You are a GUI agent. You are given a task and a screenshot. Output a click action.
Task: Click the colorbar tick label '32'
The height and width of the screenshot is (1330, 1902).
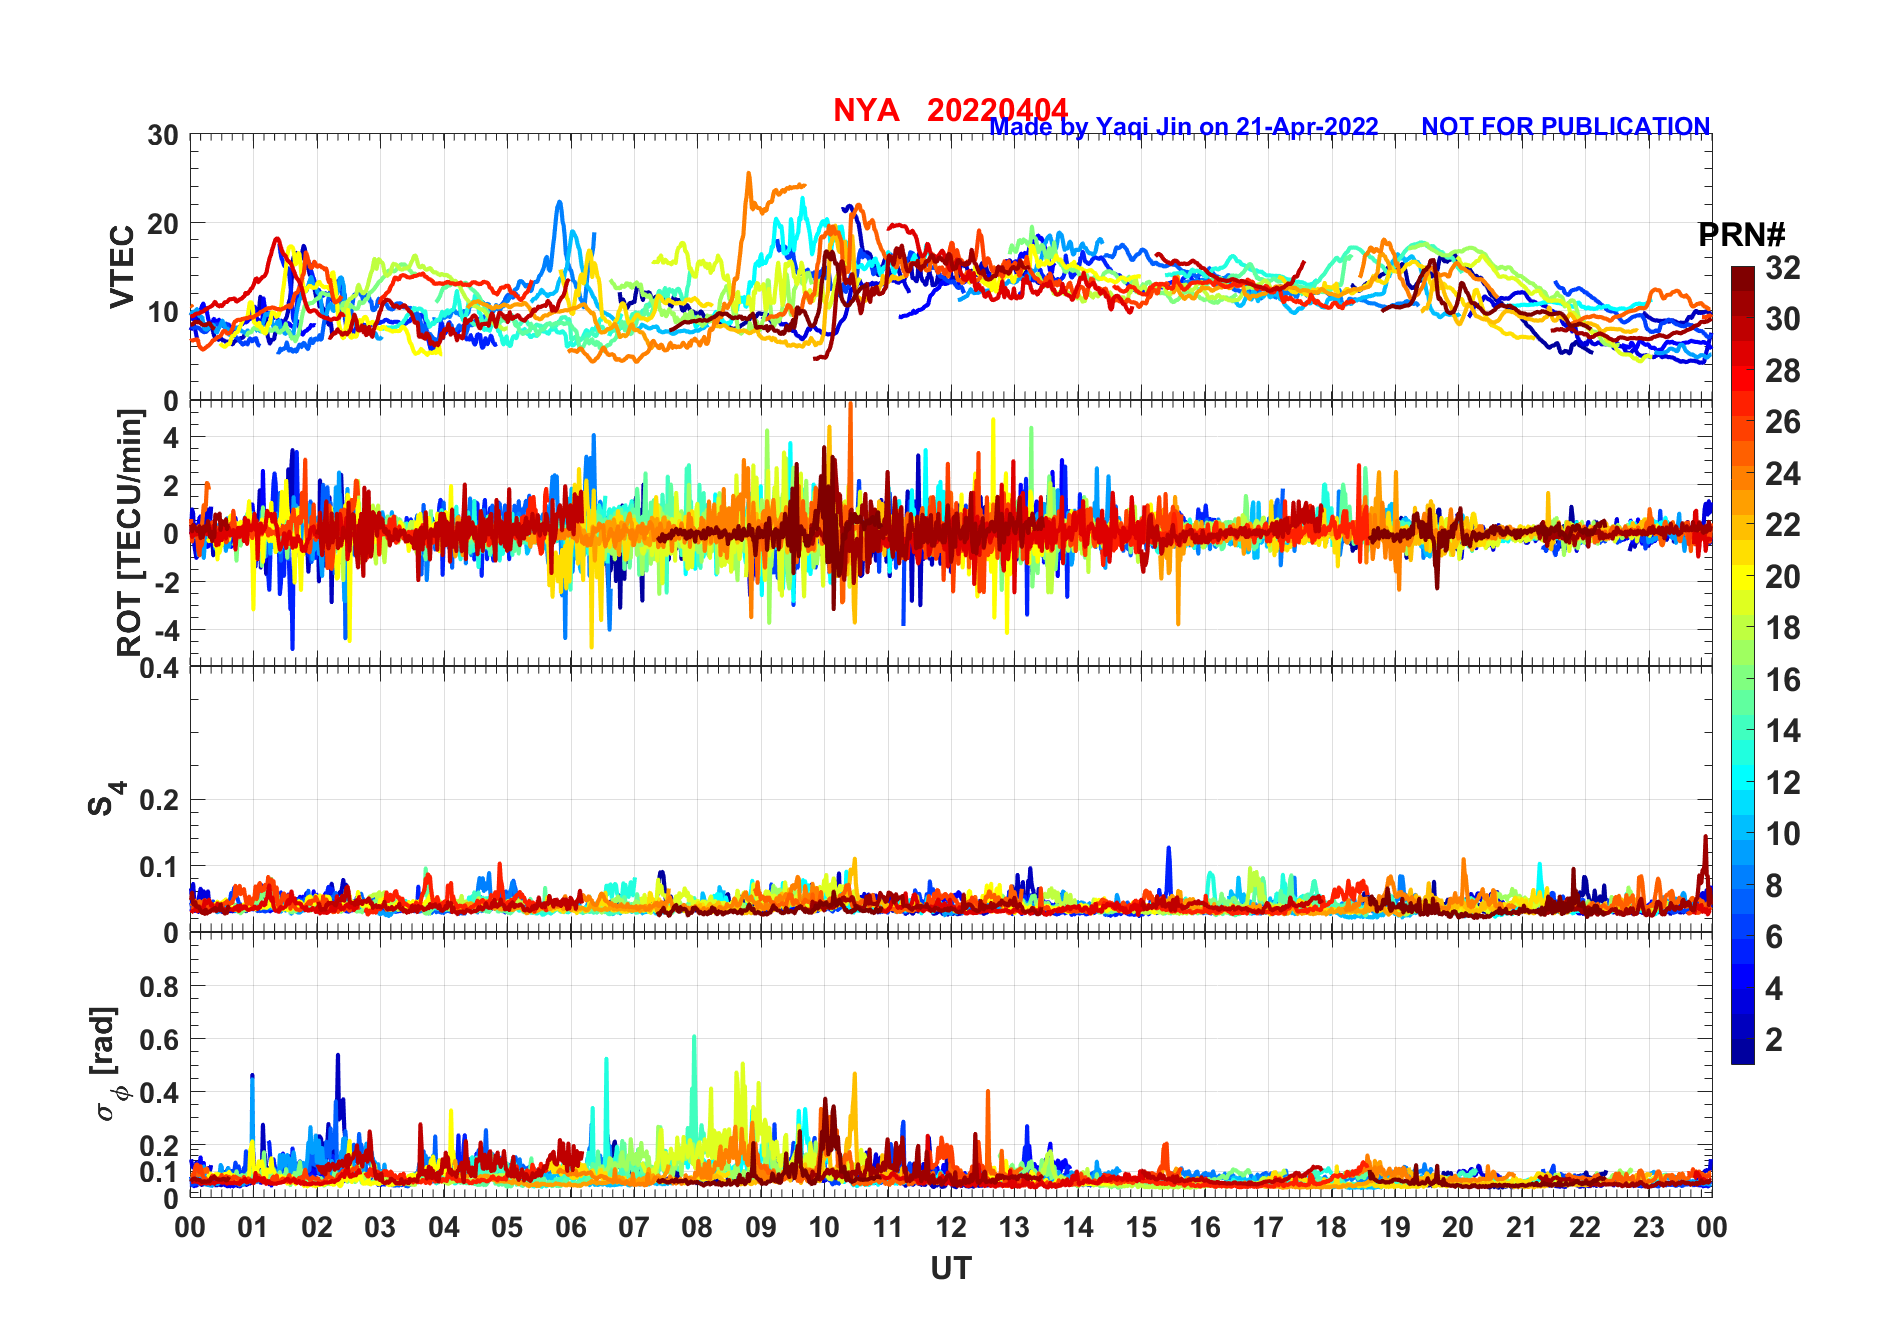[x=1782, y=268]
